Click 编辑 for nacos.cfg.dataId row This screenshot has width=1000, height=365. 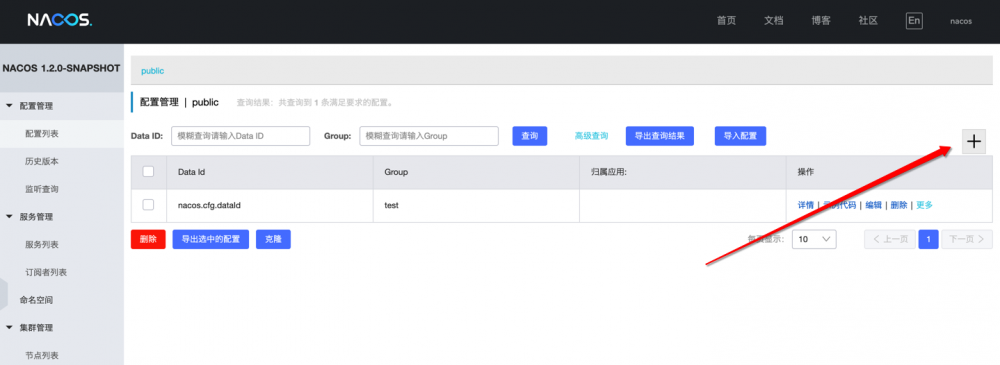coord(873,205)
